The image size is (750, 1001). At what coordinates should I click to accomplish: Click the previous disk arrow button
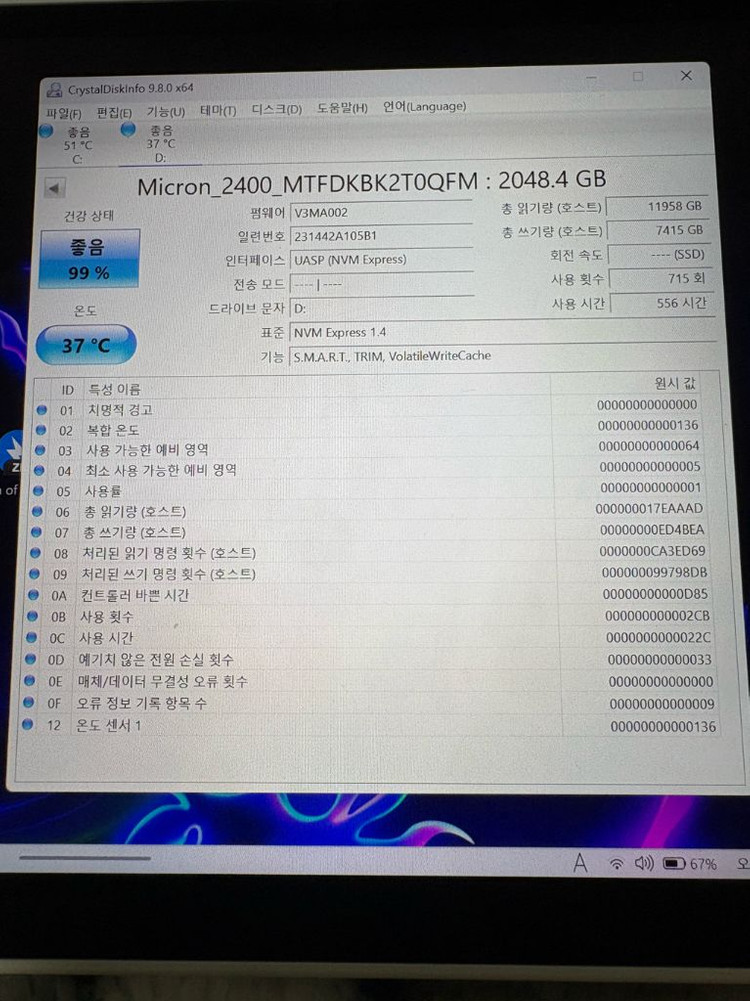pyautogui.click(x=54, y=188)
